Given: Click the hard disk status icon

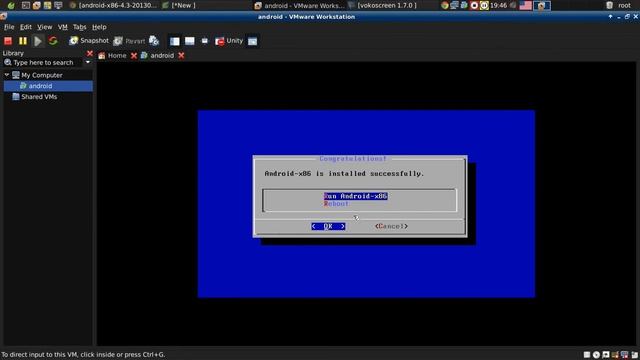Looking at the screenshot, I should tap(587, 355).
